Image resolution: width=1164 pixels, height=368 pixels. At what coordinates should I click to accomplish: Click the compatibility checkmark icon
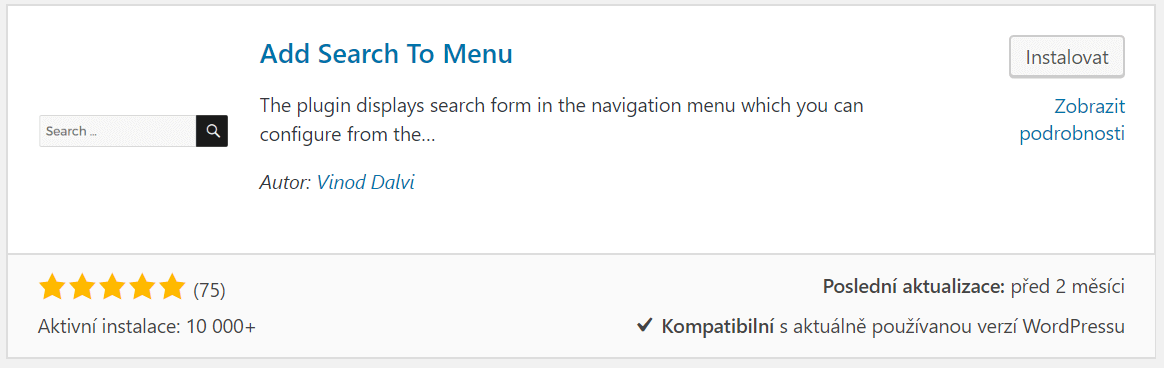click(645, 325)
